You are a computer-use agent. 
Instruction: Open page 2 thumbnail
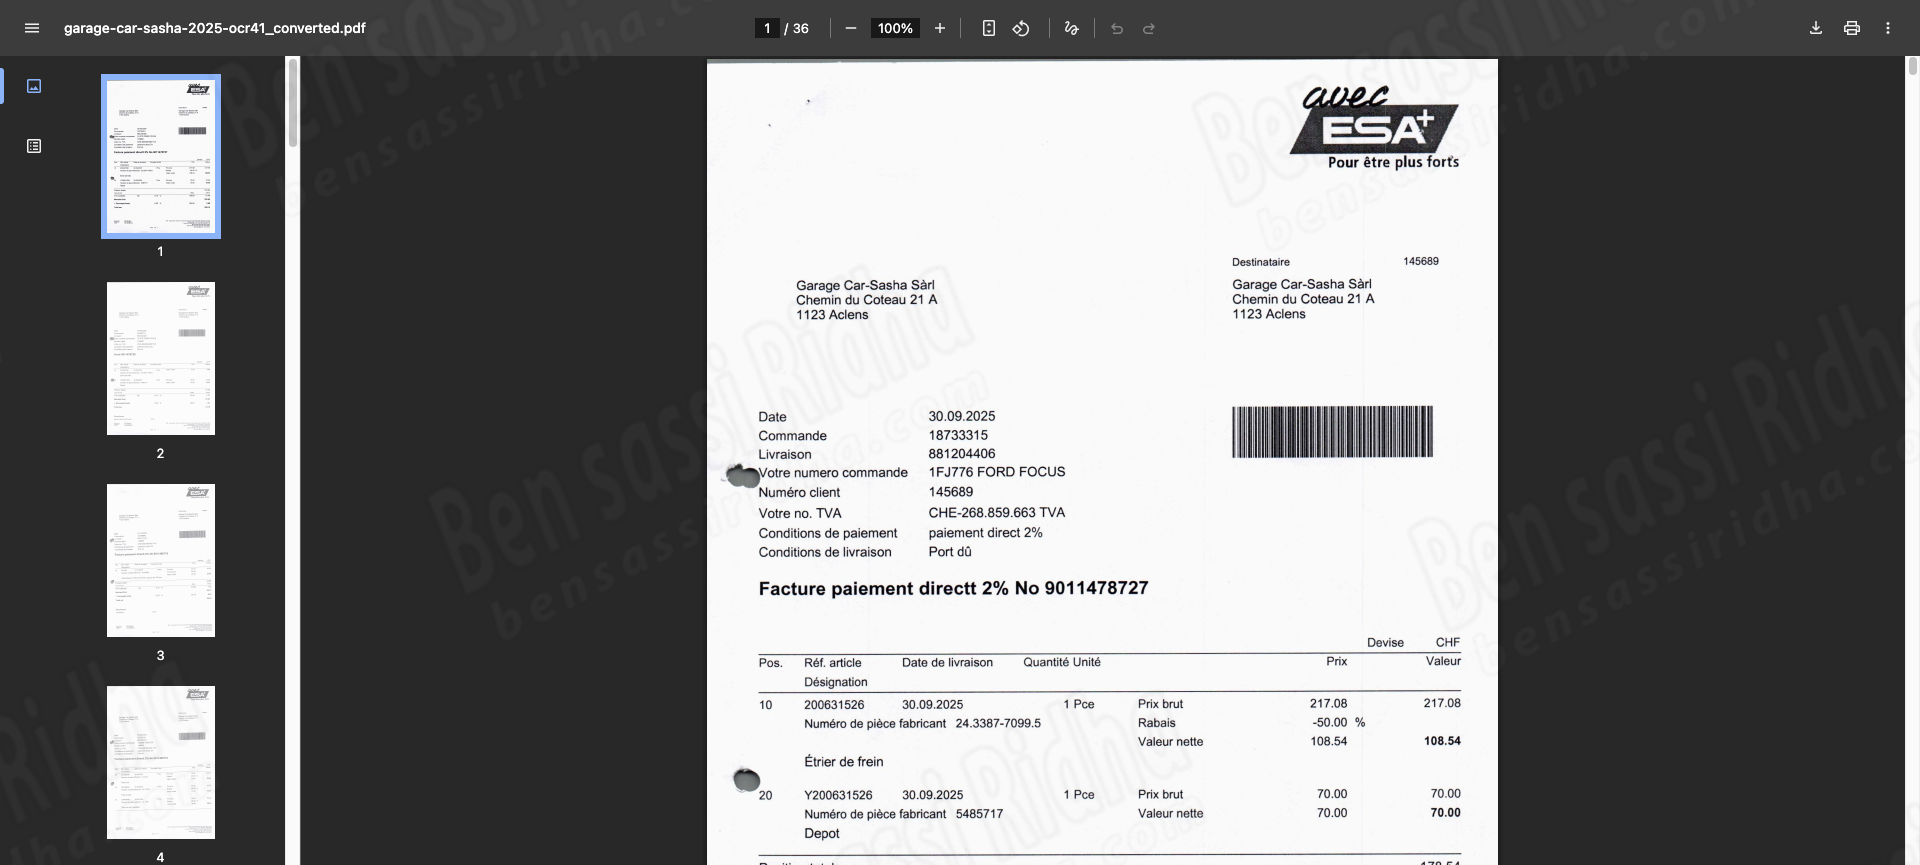[161, 358]
